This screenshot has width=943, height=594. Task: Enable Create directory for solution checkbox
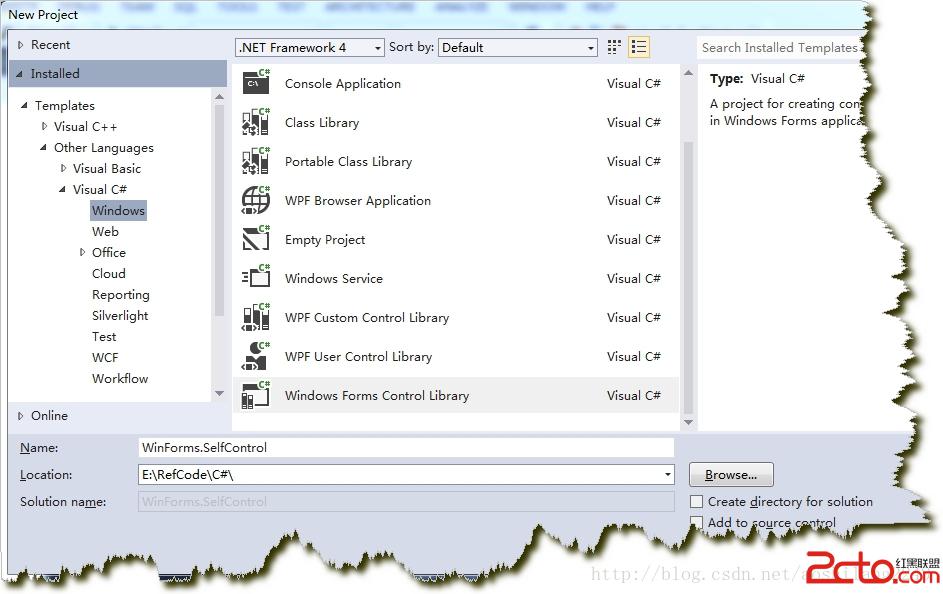[696, 501]
